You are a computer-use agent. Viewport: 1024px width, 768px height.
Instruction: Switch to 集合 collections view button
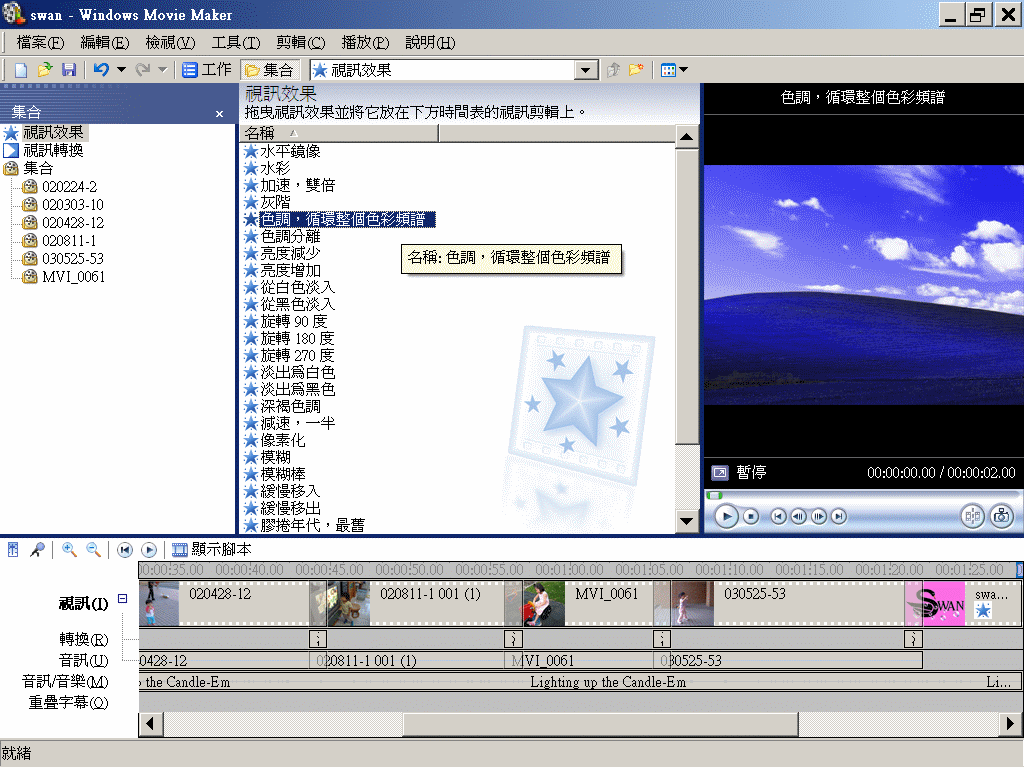coord(269,69)
